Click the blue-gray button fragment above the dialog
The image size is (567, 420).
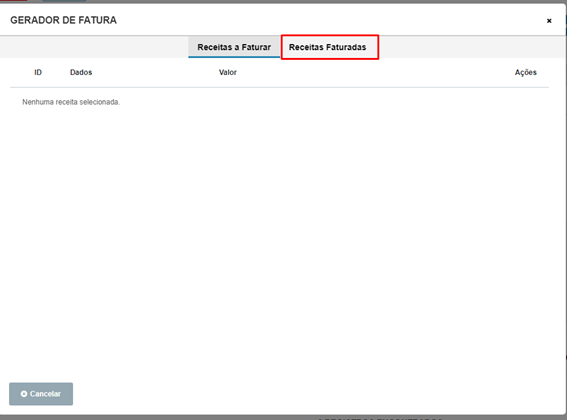pyautogui.click(x=64, y=0)
